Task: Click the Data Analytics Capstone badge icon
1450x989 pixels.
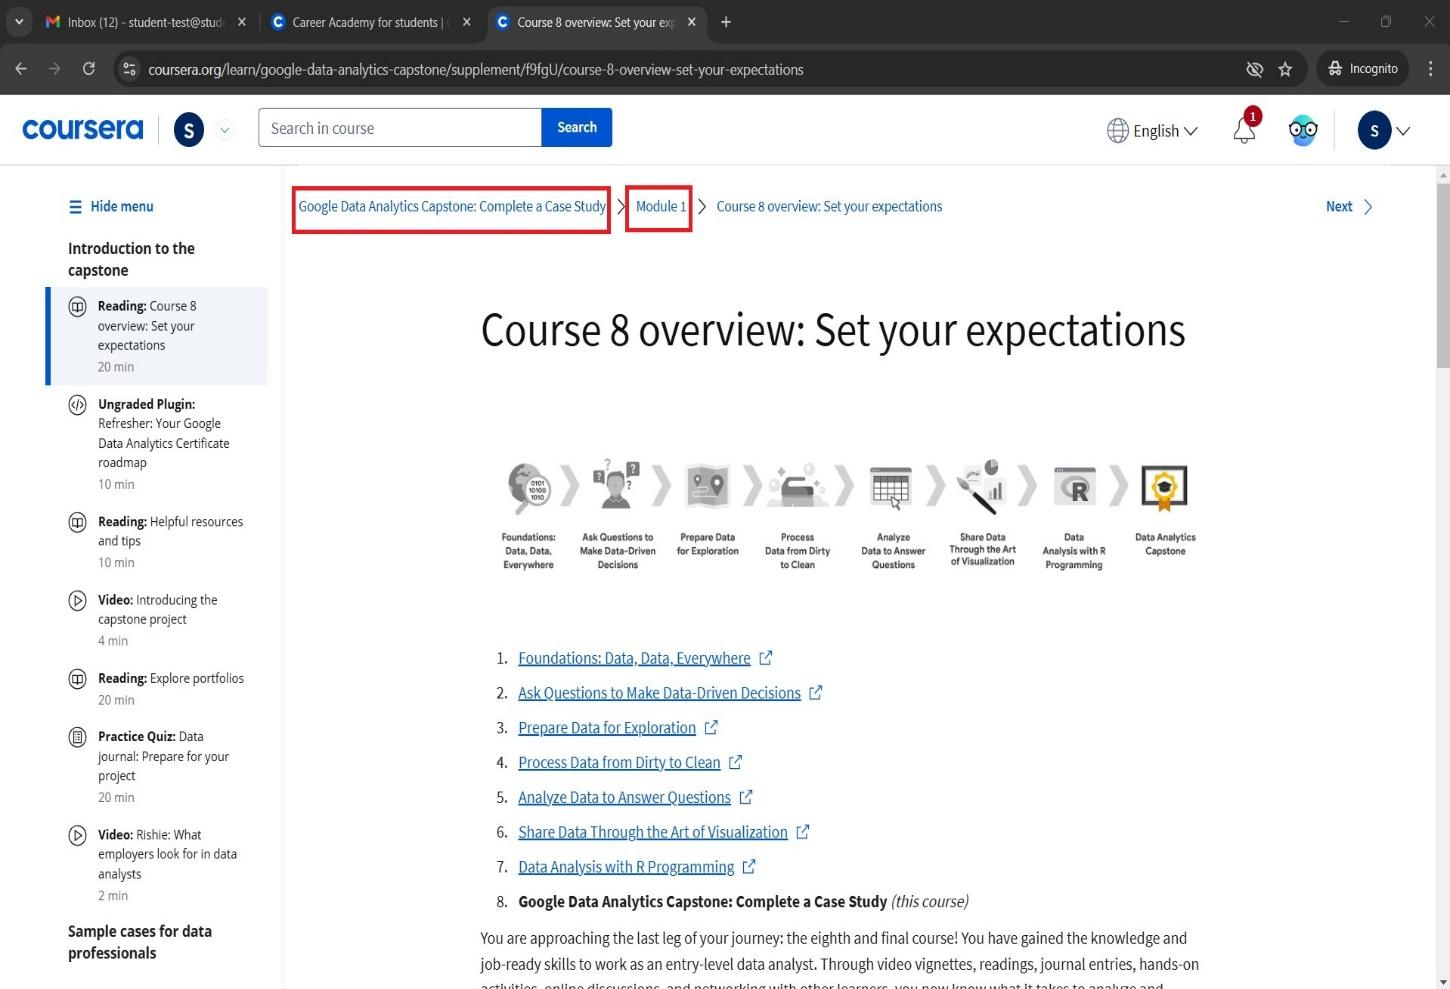Action: click(1164, 488)
